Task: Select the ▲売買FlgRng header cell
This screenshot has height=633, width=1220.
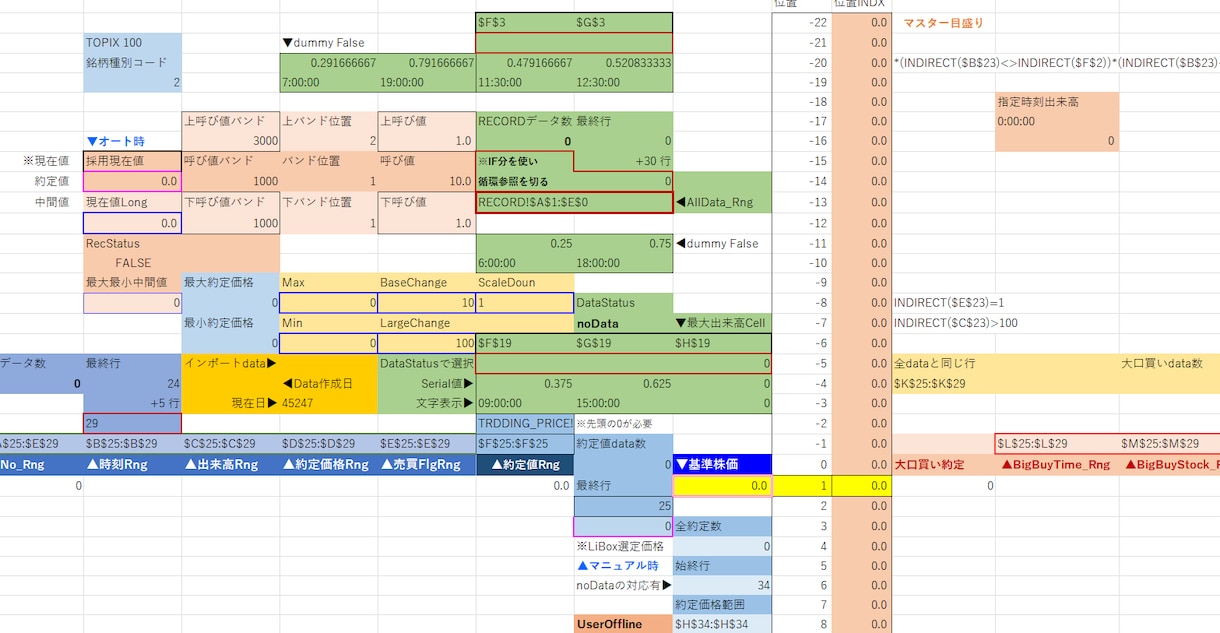Action: click(426, 464)
